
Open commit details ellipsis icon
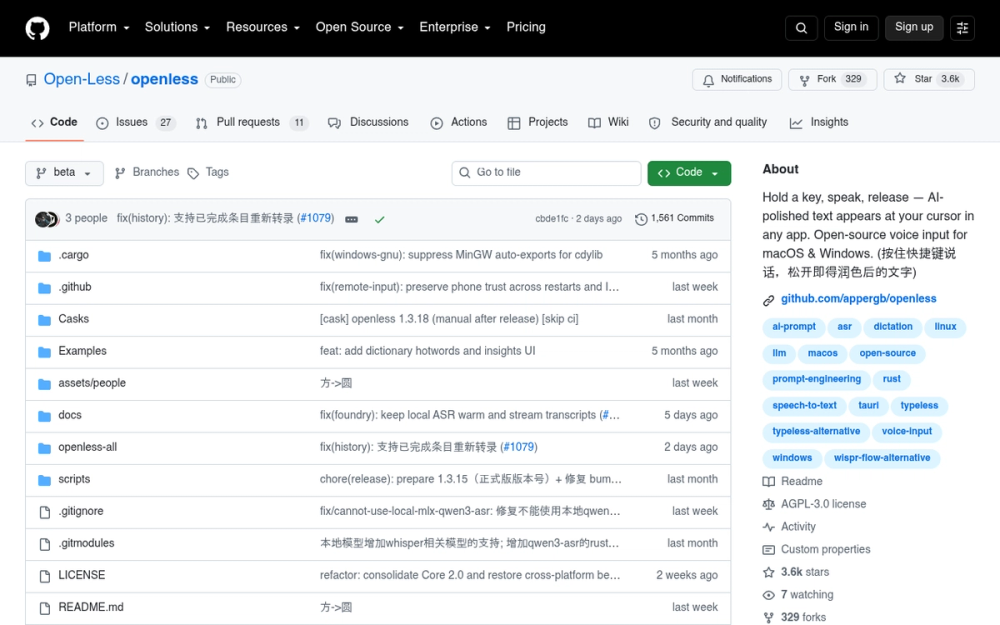[x=351, y=219]
